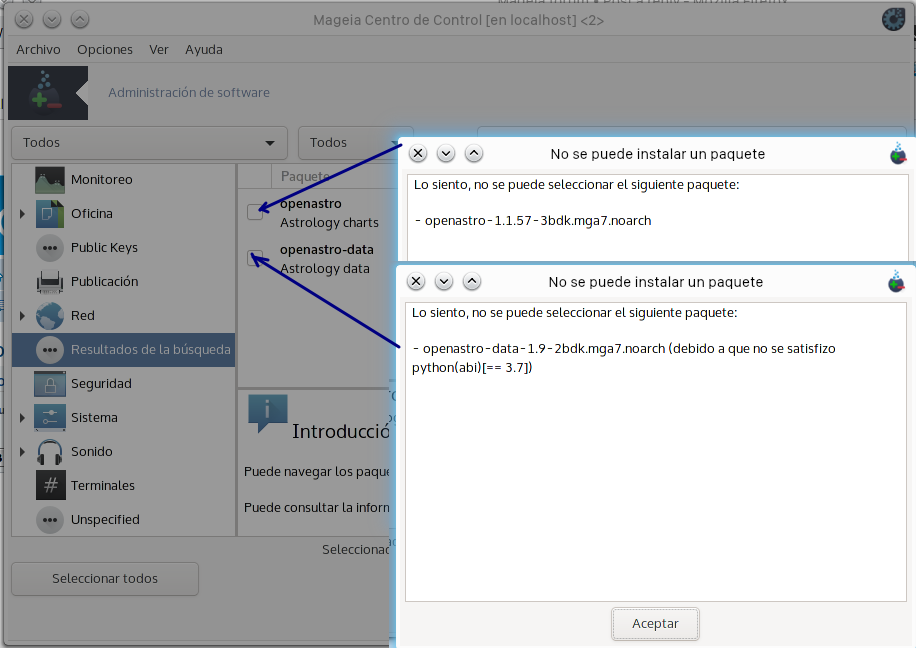
Task: Select the Terminales category label
Action: click(103, 486)
